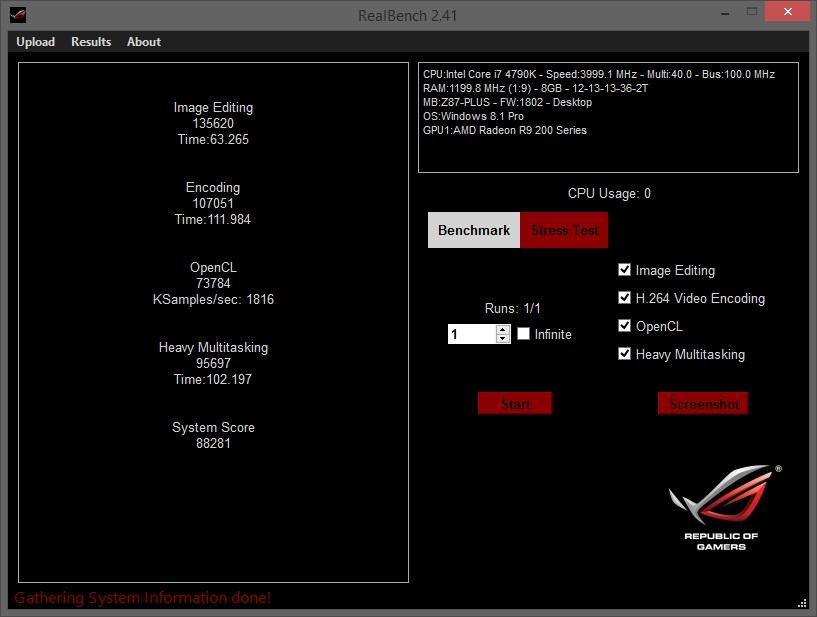Viewport: 817px width, 617px height.
Task: Switch to the Stress Test tab
Action: (x=564, y=230)
